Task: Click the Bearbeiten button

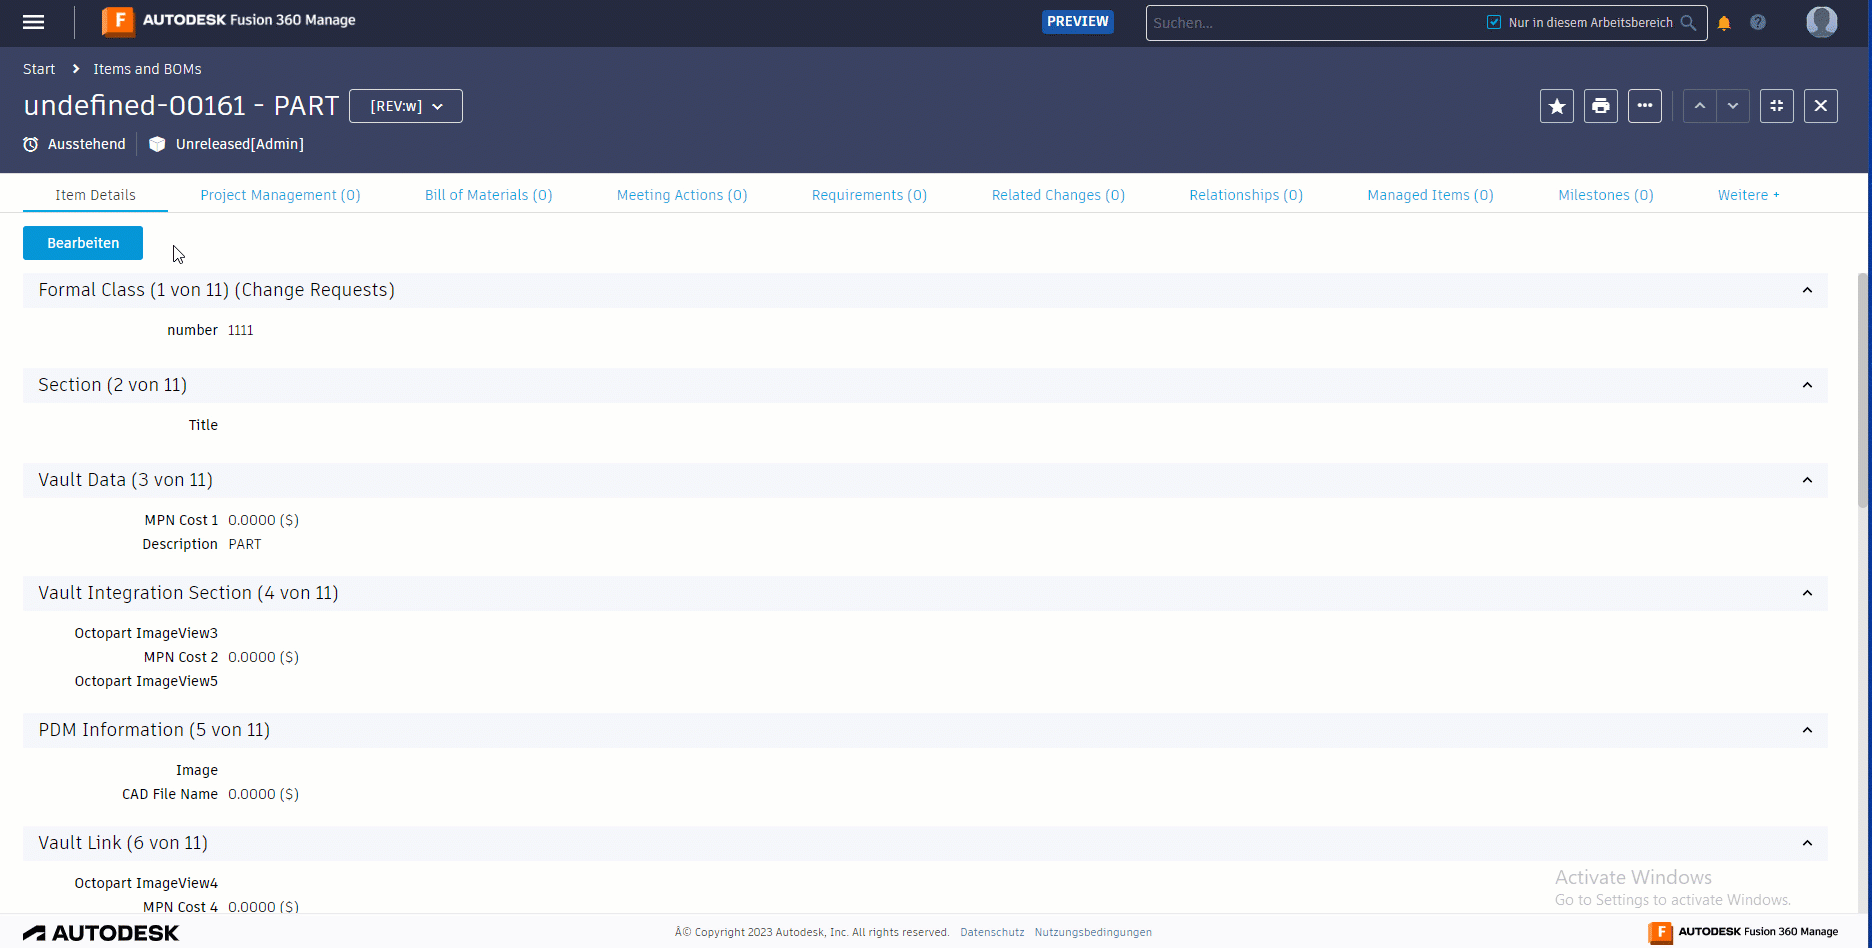Action: click(x=83, y=243)
